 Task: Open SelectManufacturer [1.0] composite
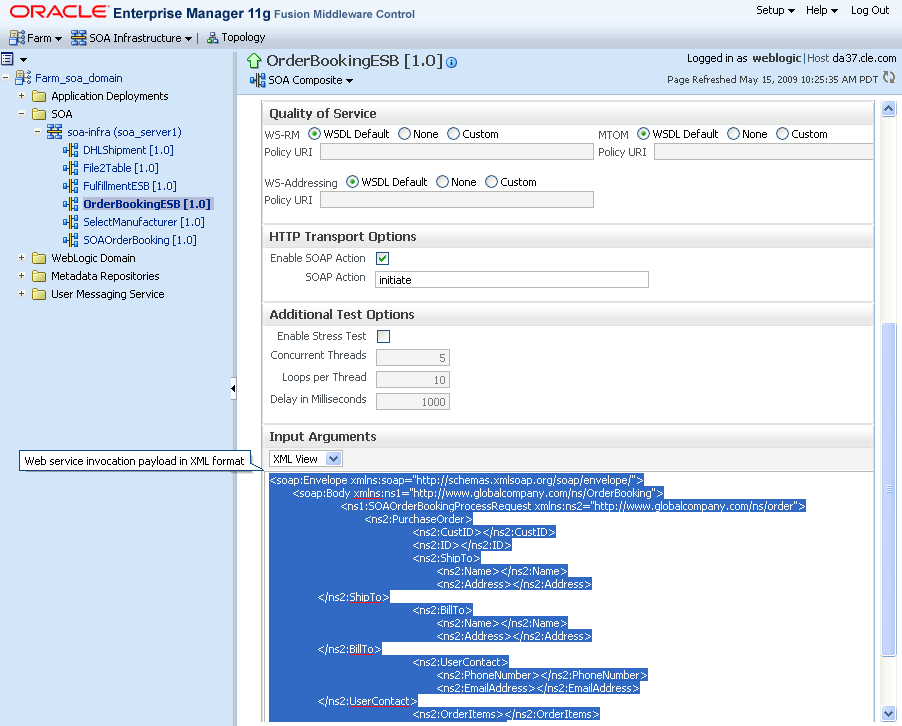click(144, 222)
